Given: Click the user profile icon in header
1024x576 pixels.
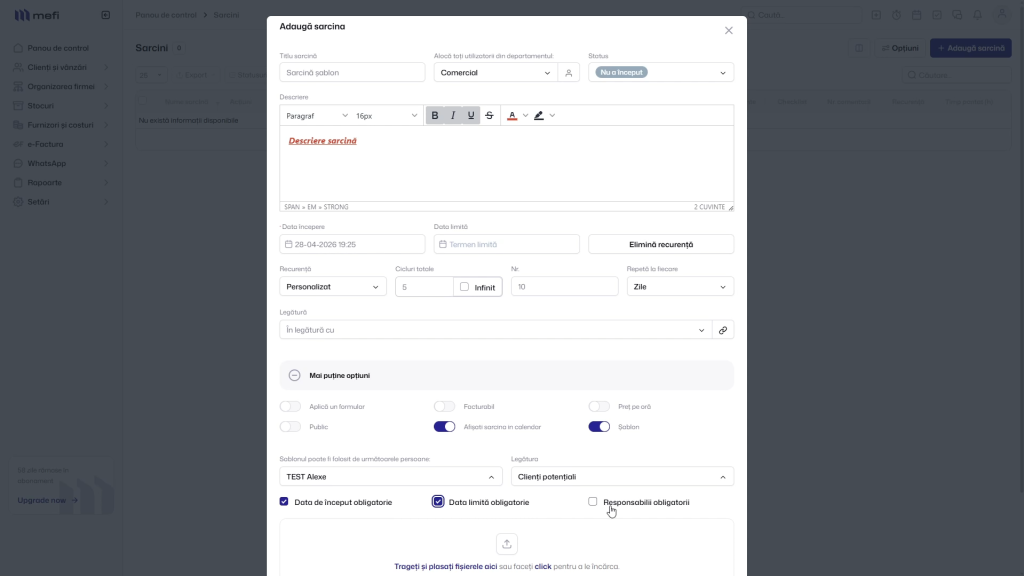Looking at the screenshot, I should (x=1002, y=14).
